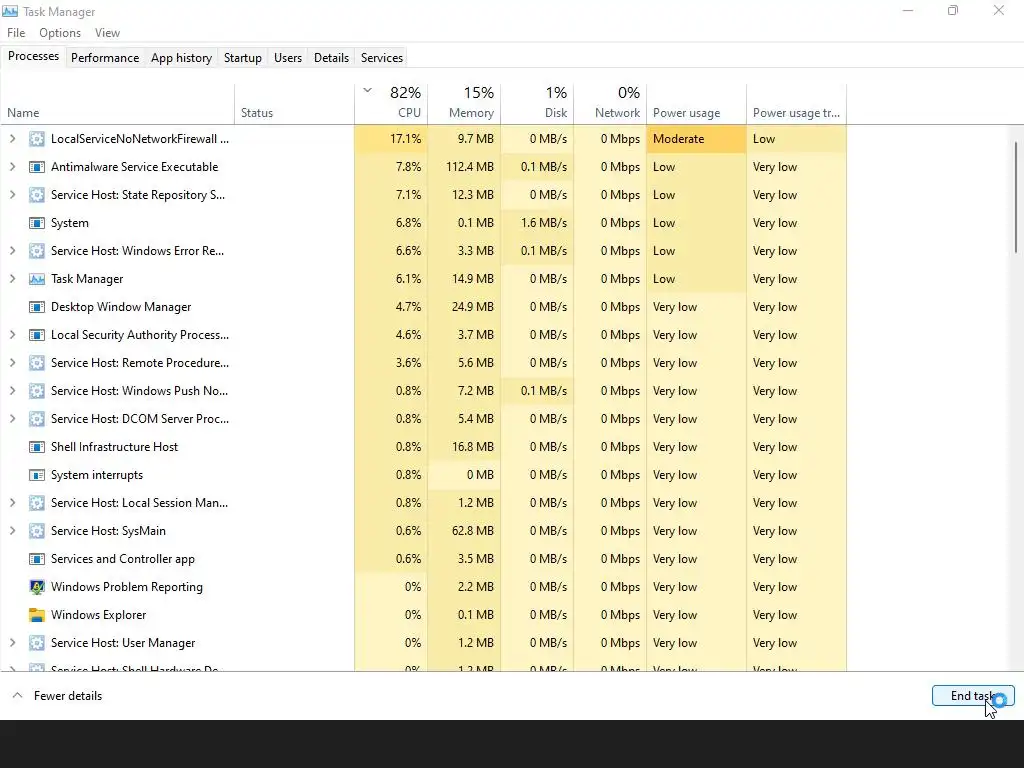Select the 112.4 MB memory cell
Image resolution: width=1024 pixels, height=768 pixels.
click(464, 167)
